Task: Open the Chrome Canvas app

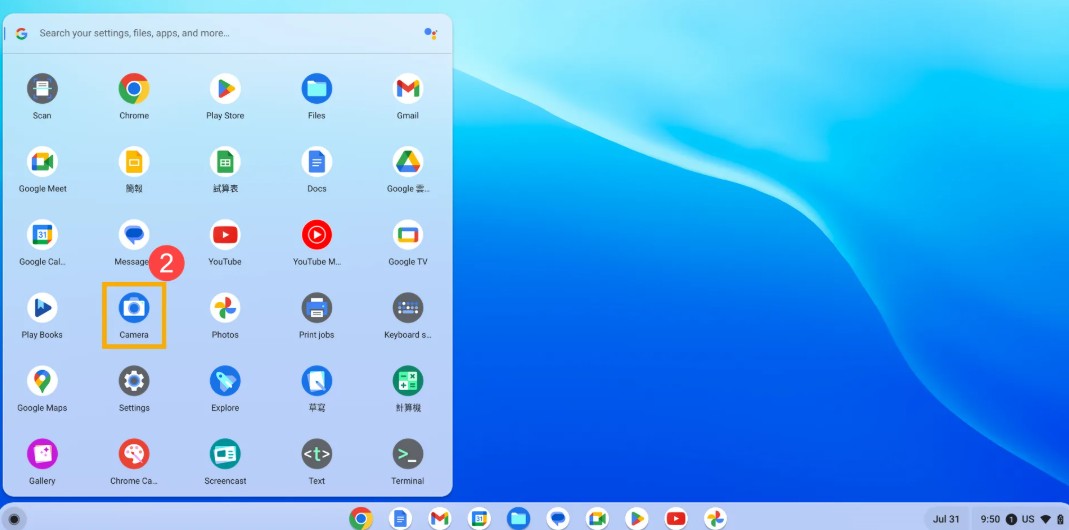Action: click(134, 454)
